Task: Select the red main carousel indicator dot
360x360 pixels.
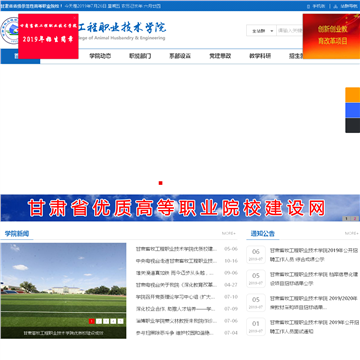Action: click(160, 183)
